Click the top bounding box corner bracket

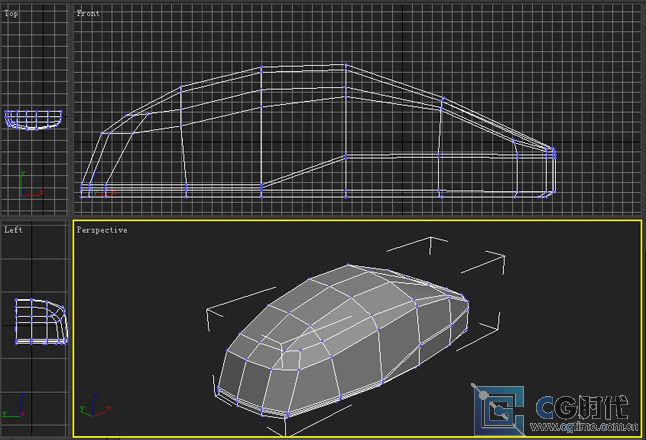pyautogui.click(x=431, y=240)
